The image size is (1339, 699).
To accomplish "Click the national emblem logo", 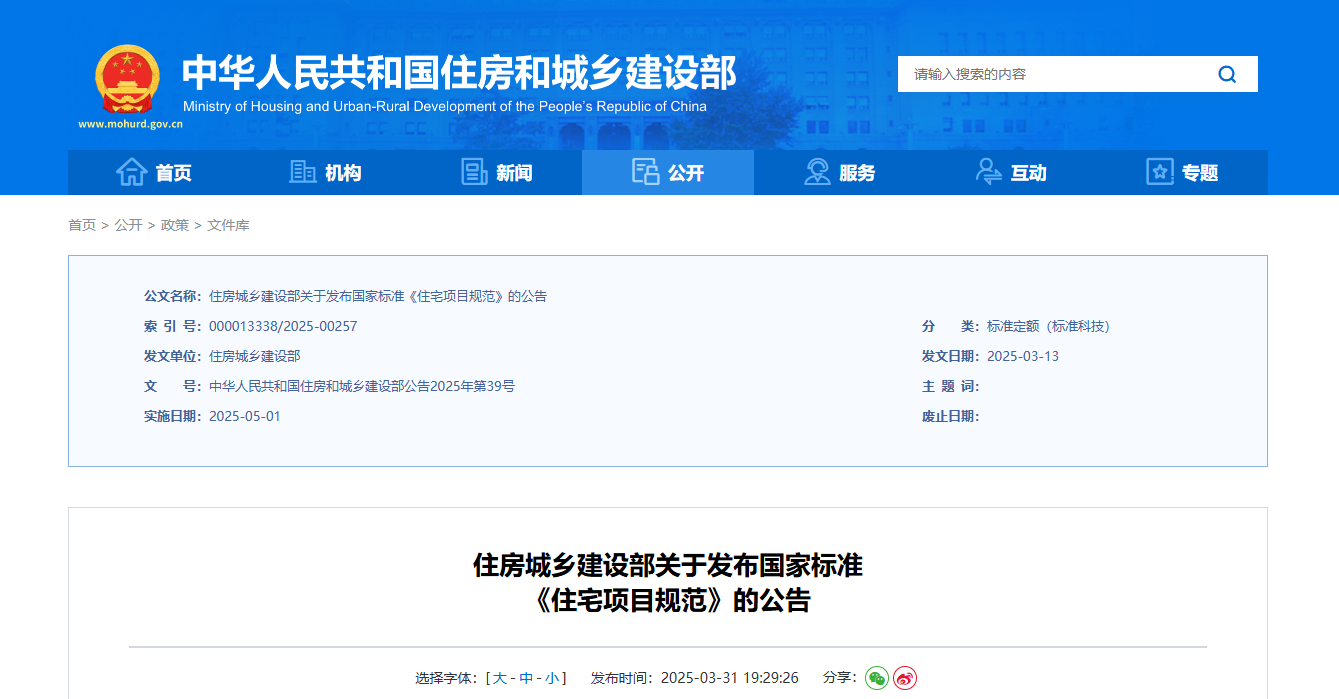I will [127, 79].
